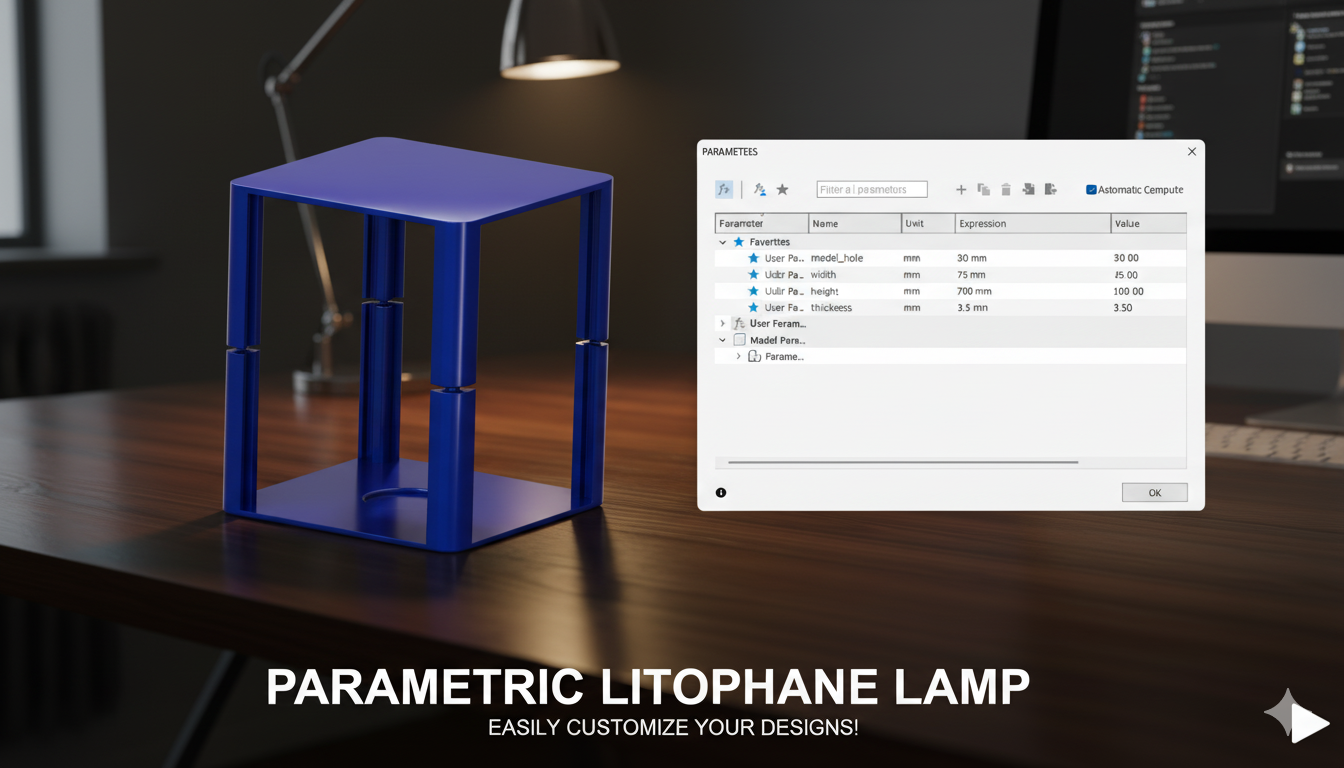The width and height of the screenshot is (1344, 768).
Task: Click the export parameters icon
Action: [x=1050, y=189]
